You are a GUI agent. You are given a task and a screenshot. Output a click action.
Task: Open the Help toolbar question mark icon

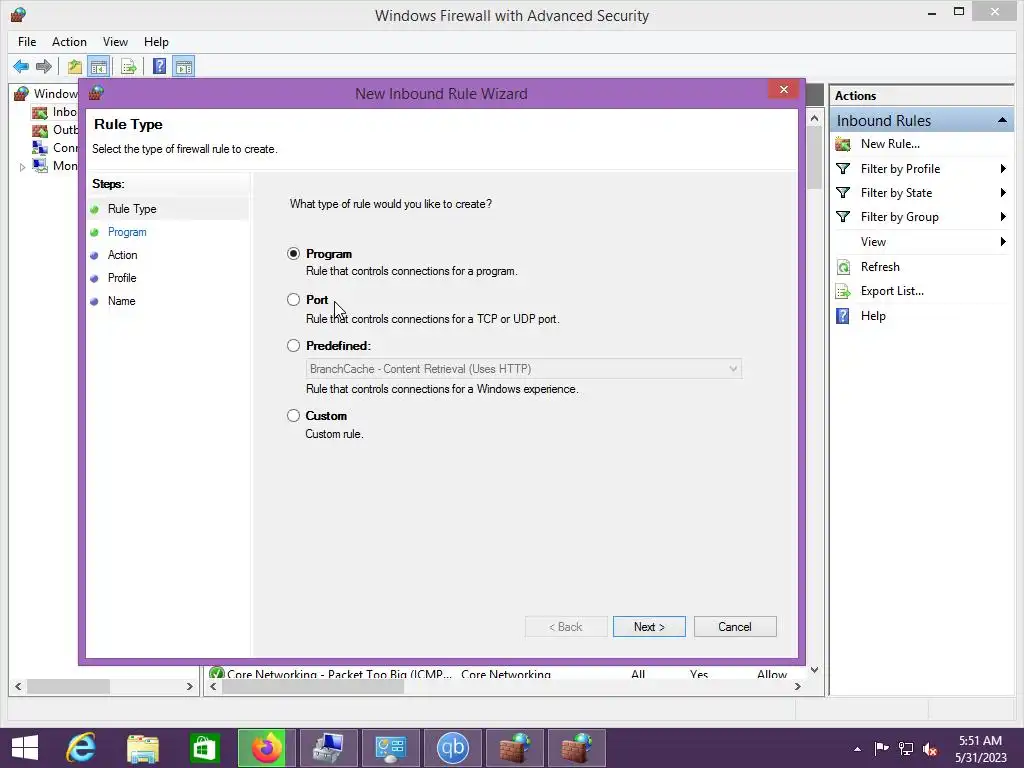click(x=159, y=66)
